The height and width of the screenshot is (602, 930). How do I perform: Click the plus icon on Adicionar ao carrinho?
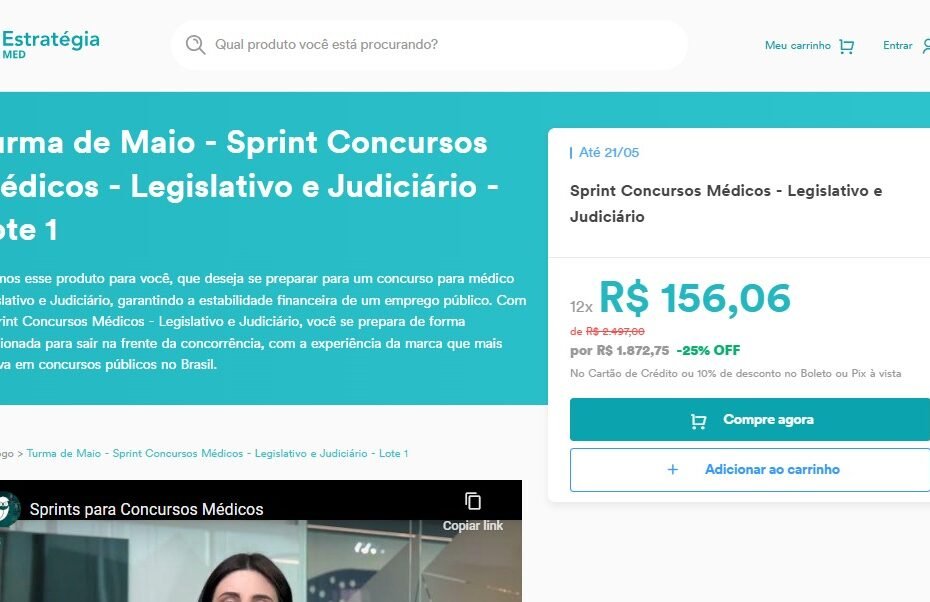[673, 470]
